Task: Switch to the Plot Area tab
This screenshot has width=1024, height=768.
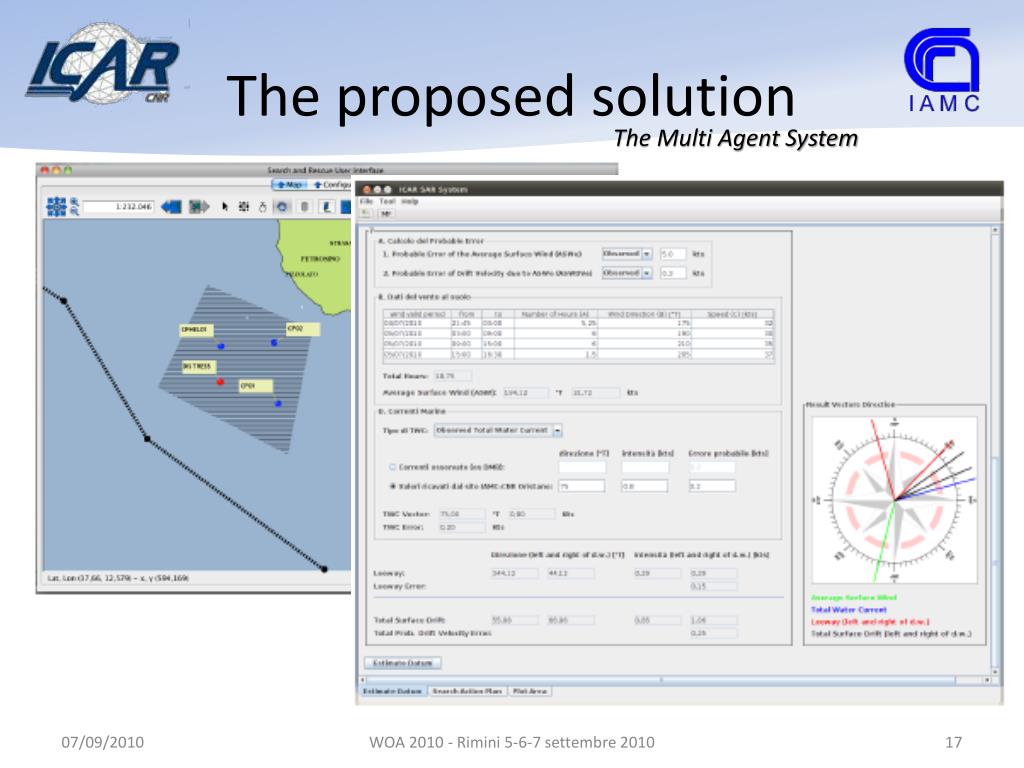Action: click(530, 691)
